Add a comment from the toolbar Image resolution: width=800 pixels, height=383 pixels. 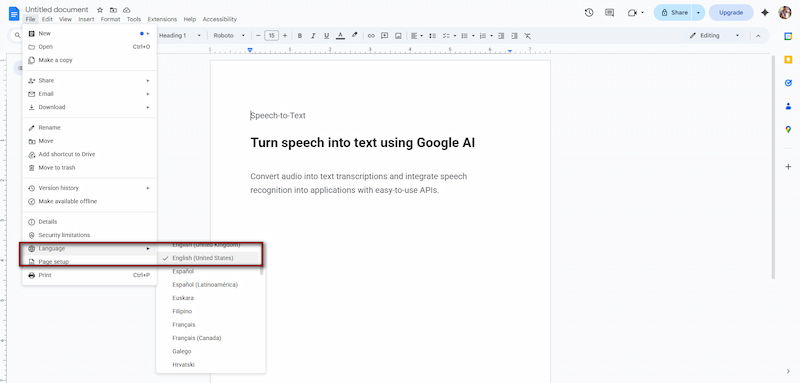[x=384, y=36]
